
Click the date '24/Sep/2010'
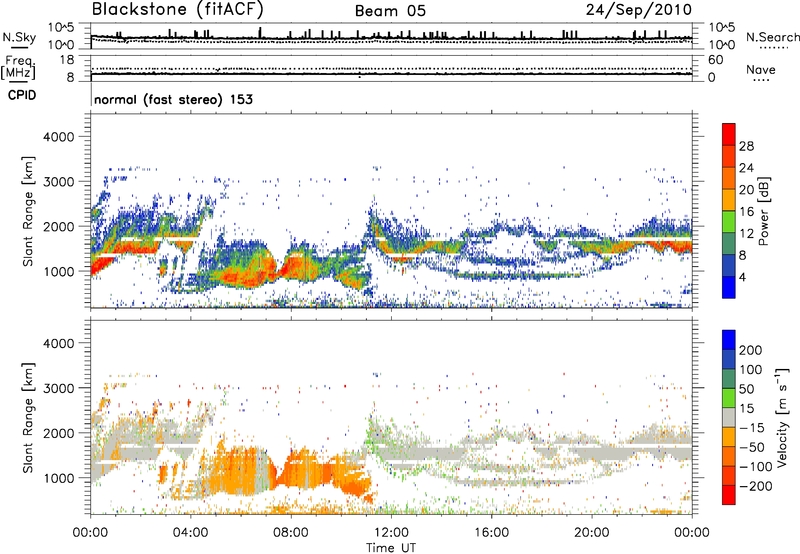[639, 10]
